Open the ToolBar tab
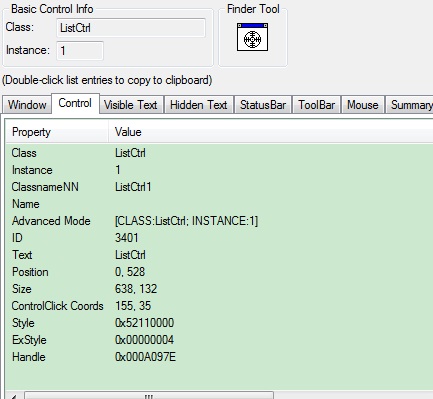The image size is (433, 399). click(x=316, y=105)
